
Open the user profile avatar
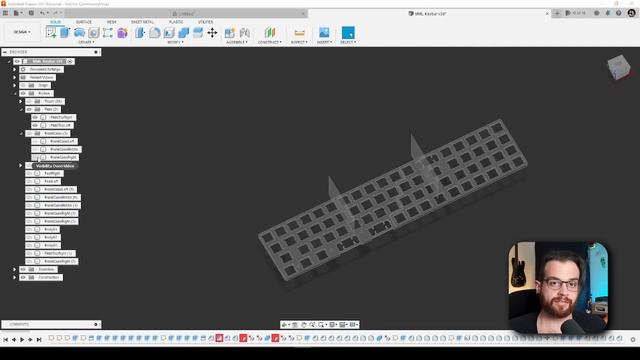click(632, 13)
